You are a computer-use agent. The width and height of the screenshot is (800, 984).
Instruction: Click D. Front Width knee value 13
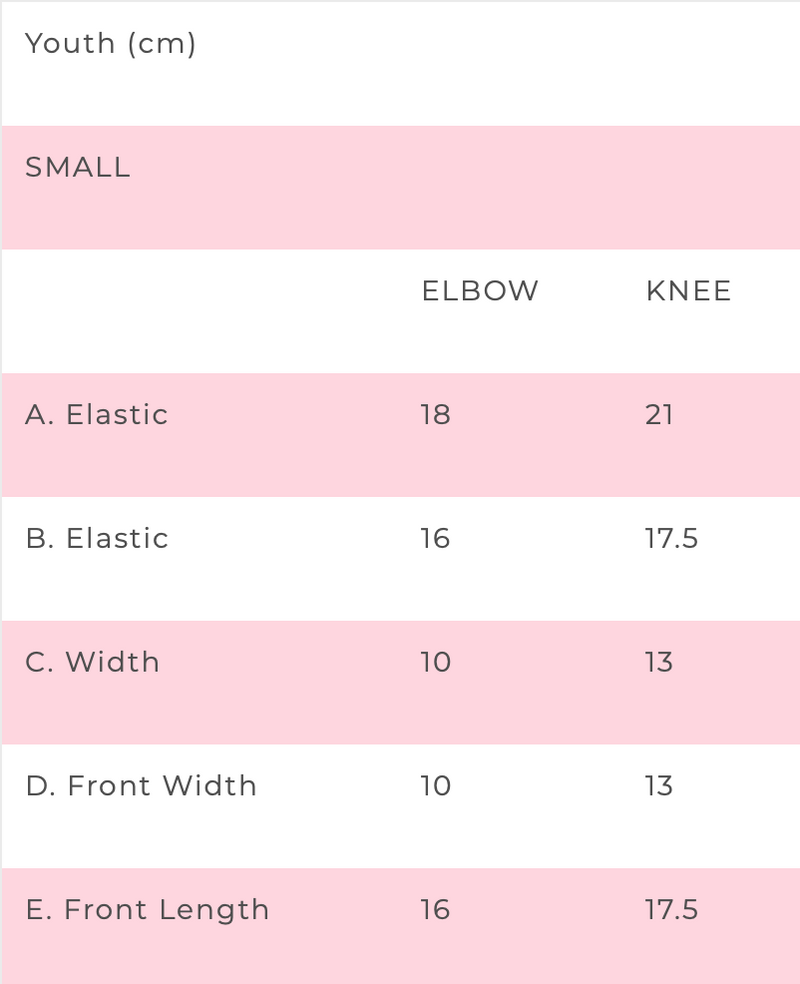[x=659, y=786]
